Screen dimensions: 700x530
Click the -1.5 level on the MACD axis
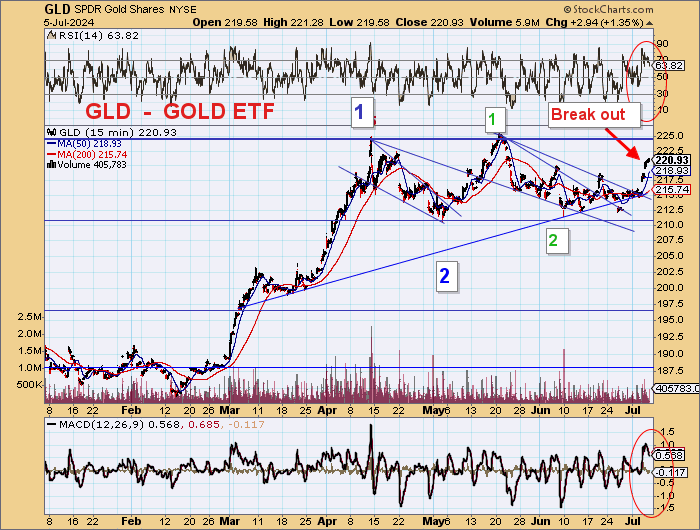point(665,508)
